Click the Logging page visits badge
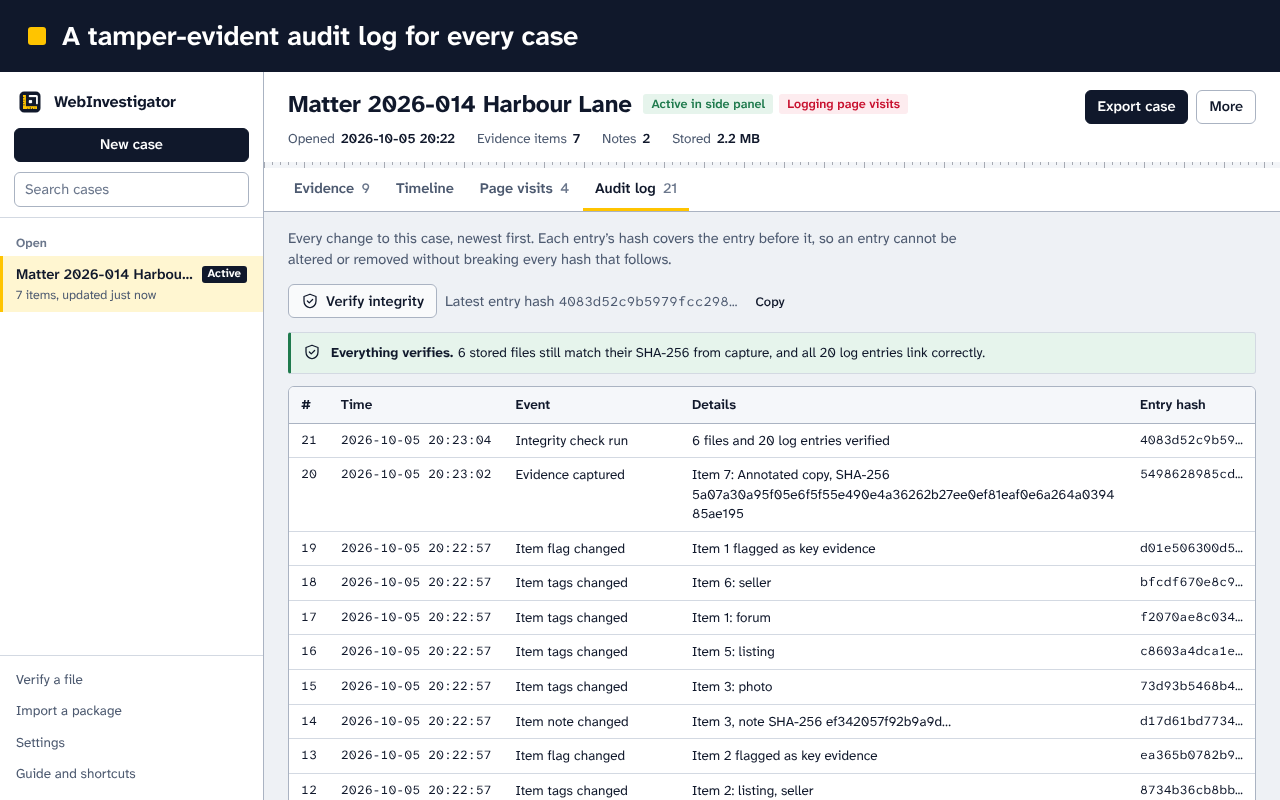This screenshot has height=800, width=1280. [843, 104]
